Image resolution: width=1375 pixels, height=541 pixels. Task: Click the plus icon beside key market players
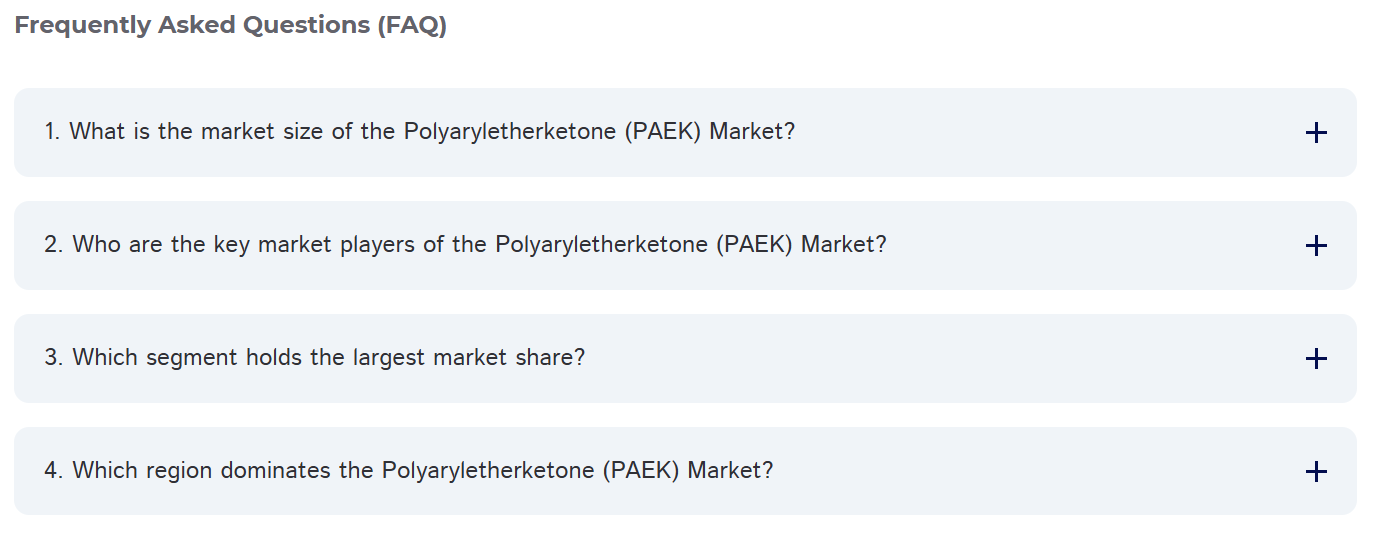(x=1316, y=245)
